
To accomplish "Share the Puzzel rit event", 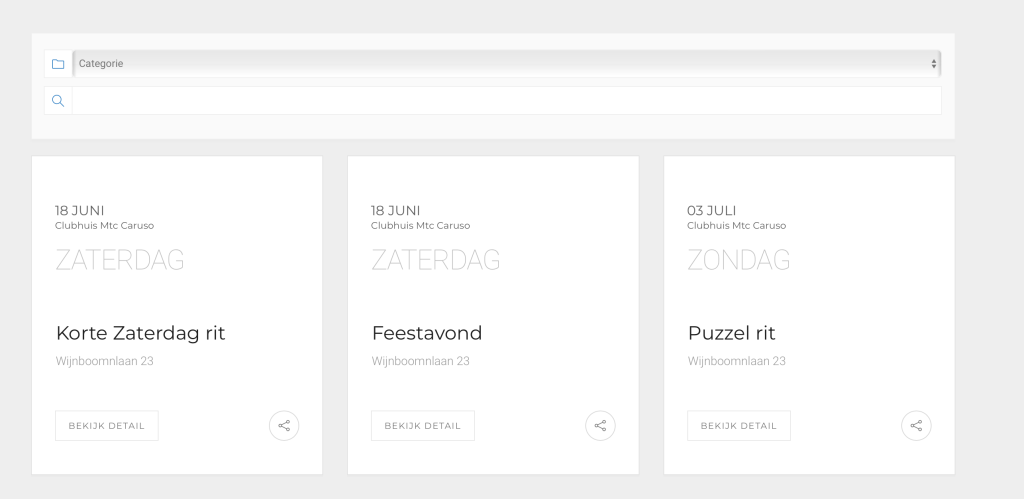I will point(916,426).
